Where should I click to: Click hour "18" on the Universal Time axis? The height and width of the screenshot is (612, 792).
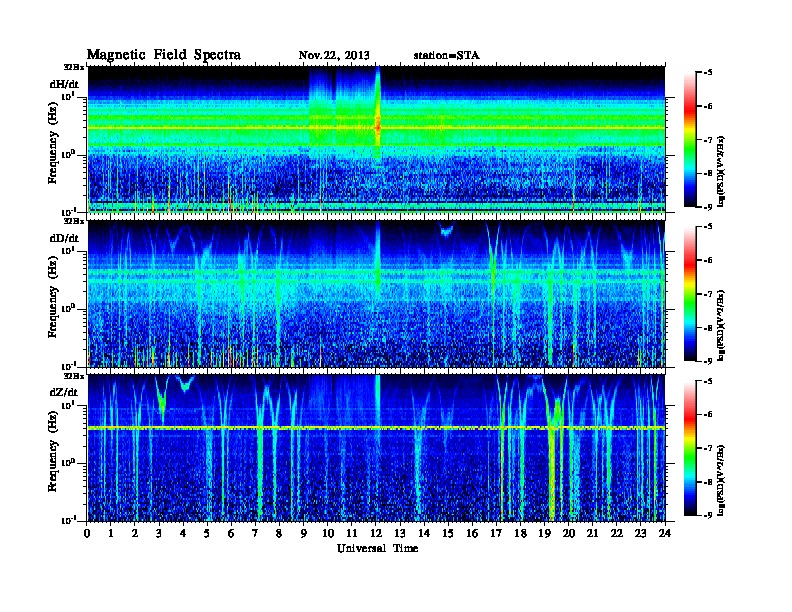[x=521, y=534]
